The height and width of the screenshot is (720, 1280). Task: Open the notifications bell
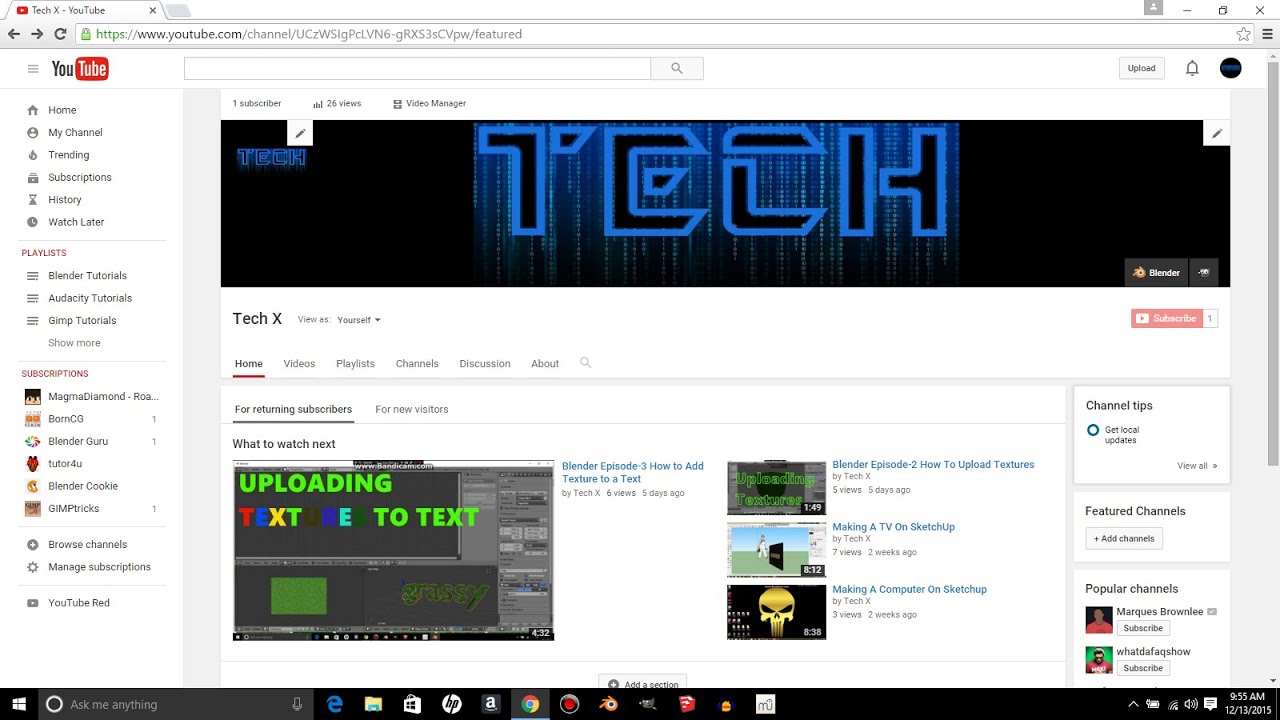(x=1192, y=68)
